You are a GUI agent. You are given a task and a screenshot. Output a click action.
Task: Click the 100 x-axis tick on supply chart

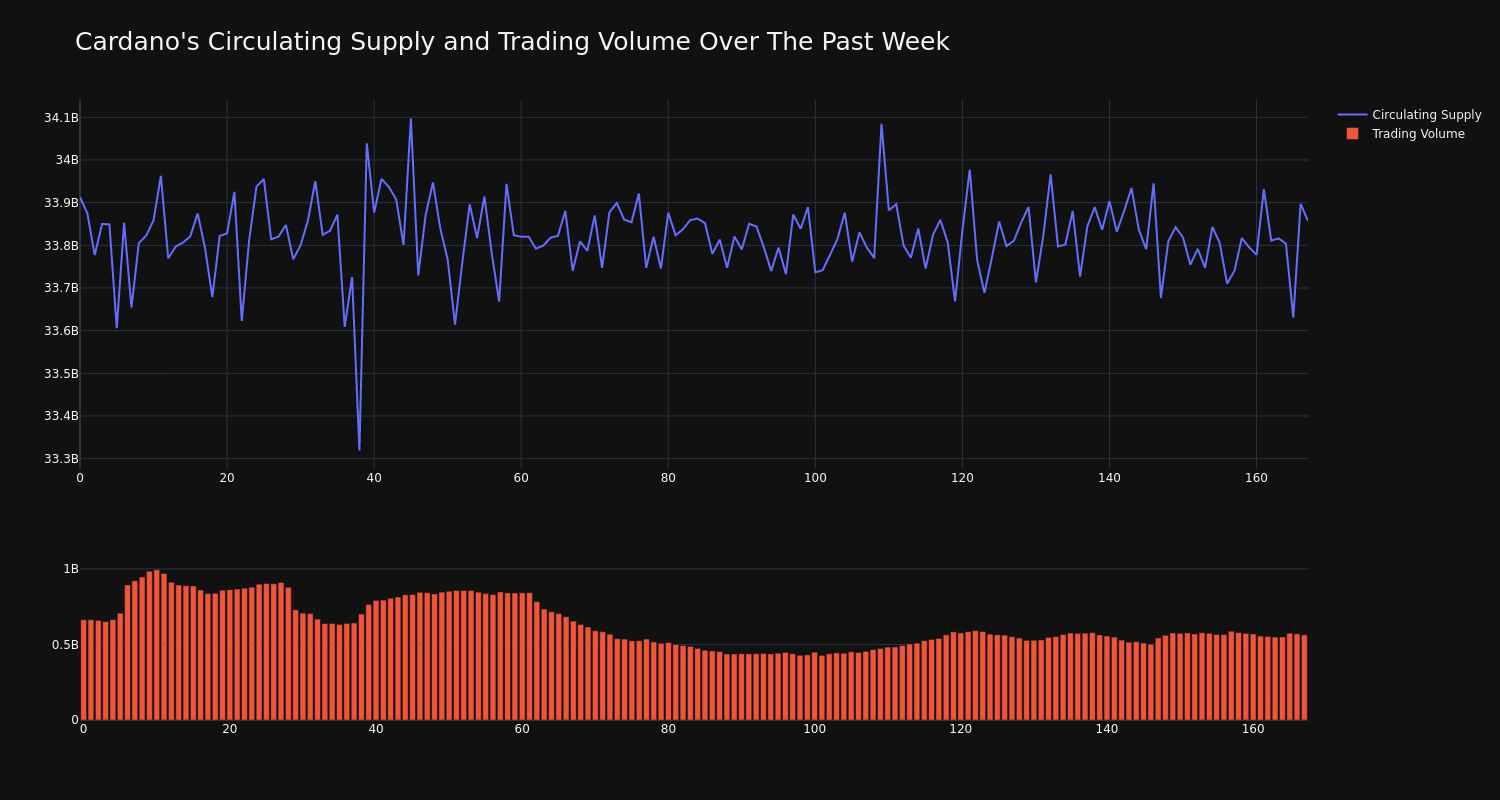tap(815, 478)
